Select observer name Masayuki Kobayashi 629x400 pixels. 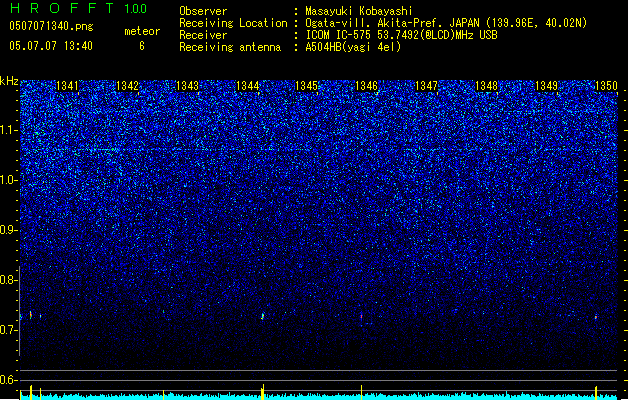point(359,11)
